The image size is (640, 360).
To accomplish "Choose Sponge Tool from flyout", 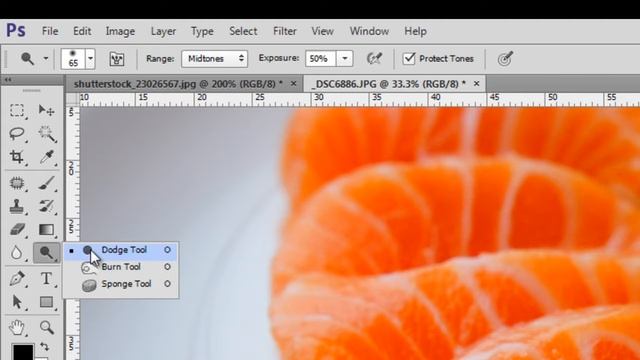I will [x=120, y=284].
